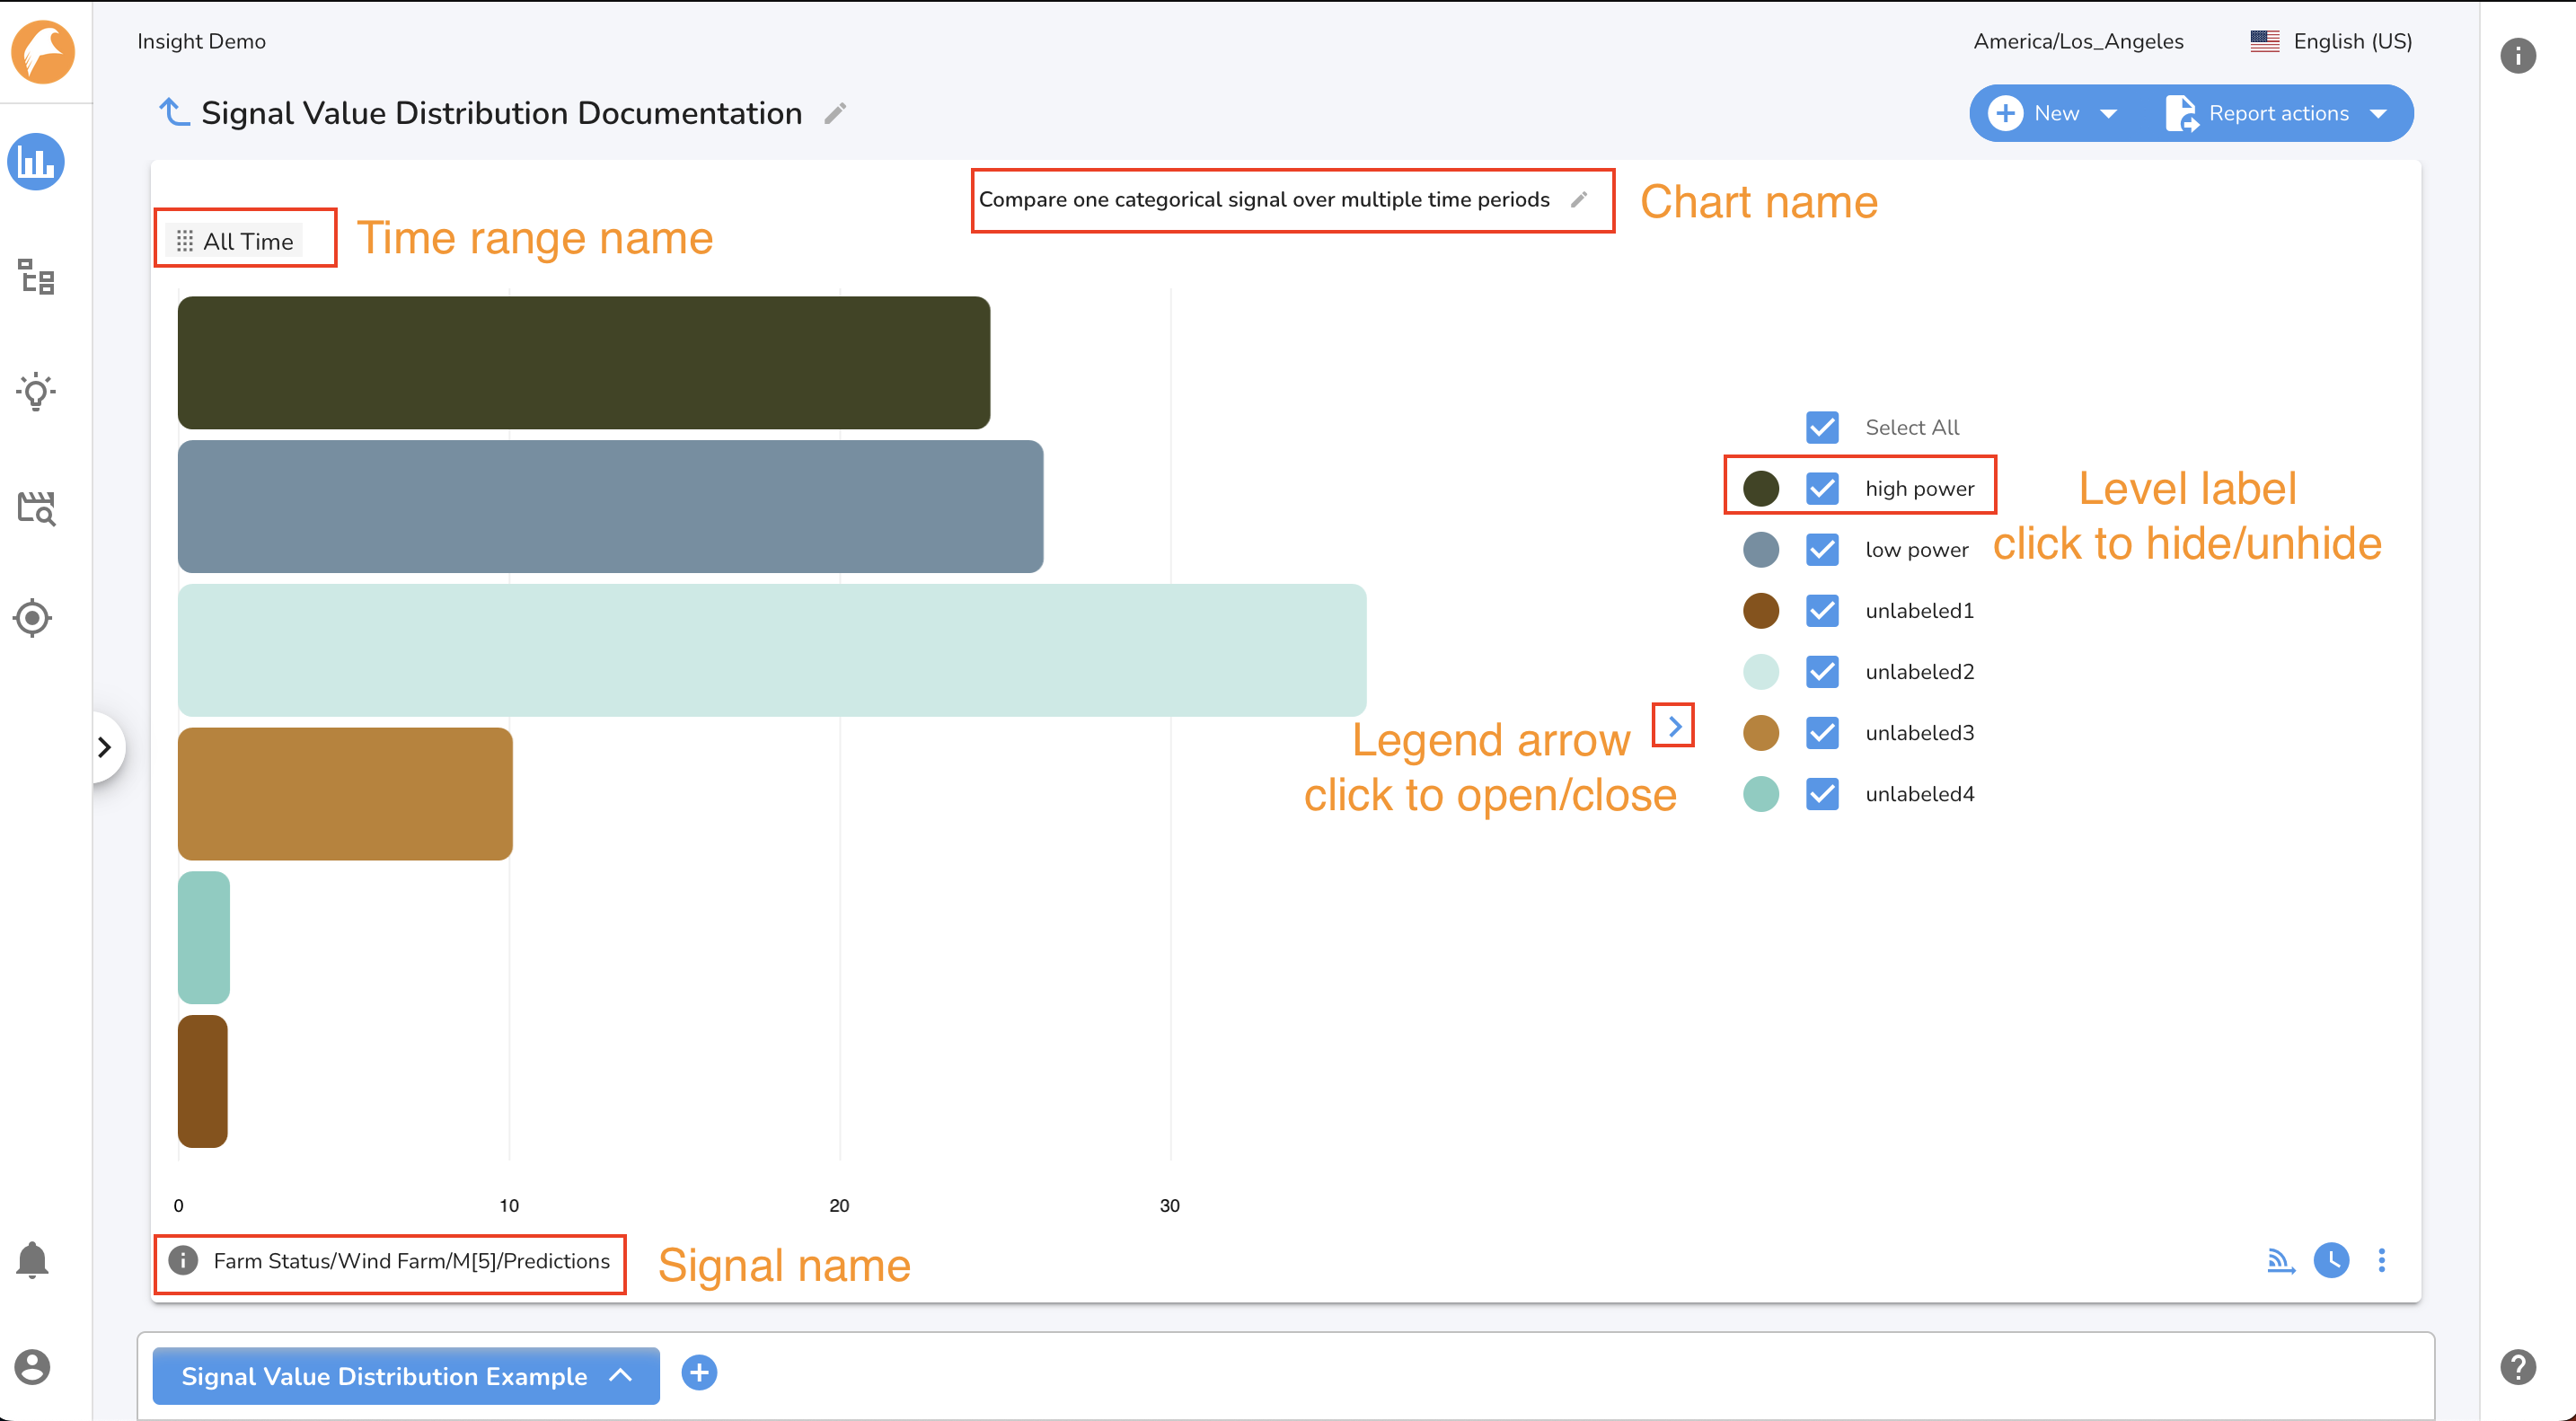Click the blue clock time icon
Viewport: 2576px width, 1421px height.
(x=2331, y=1260)
